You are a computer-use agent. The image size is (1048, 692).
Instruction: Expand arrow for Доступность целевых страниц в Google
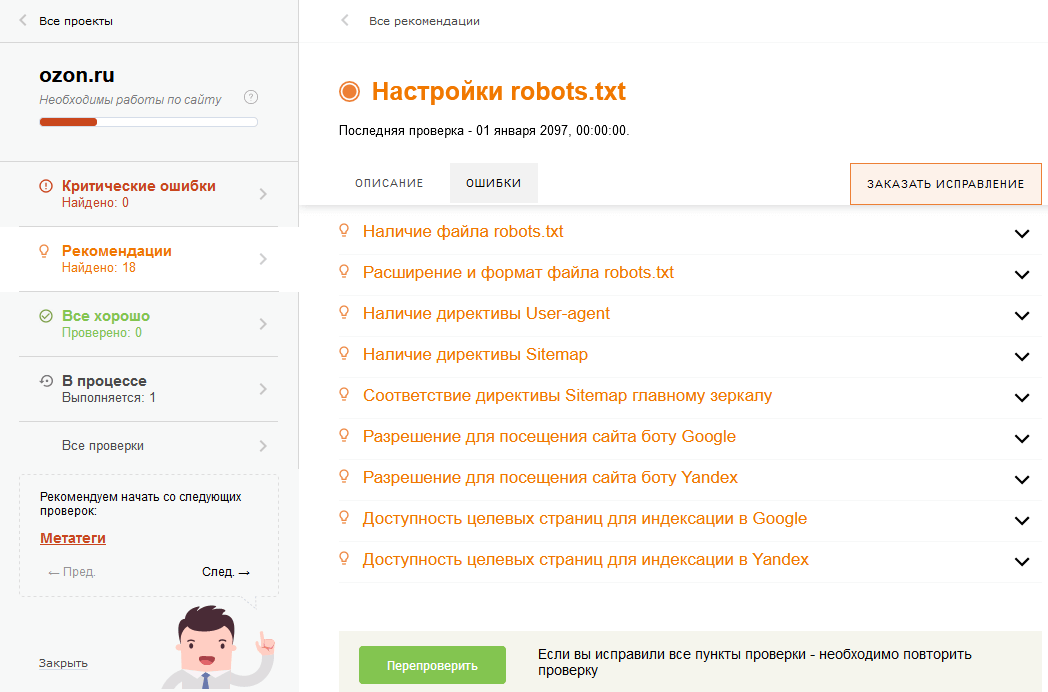1021,521
